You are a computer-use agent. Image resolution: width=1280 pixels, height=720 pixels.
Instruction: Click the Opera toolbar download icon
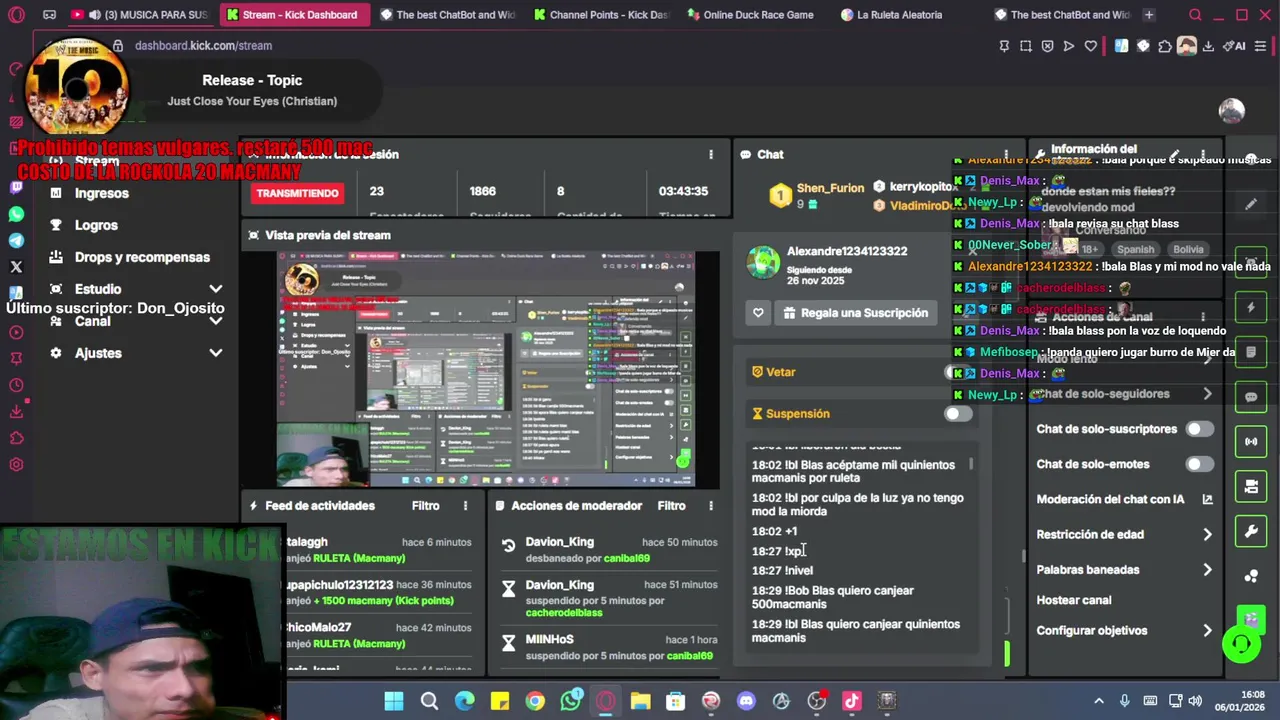point(1208,45)
